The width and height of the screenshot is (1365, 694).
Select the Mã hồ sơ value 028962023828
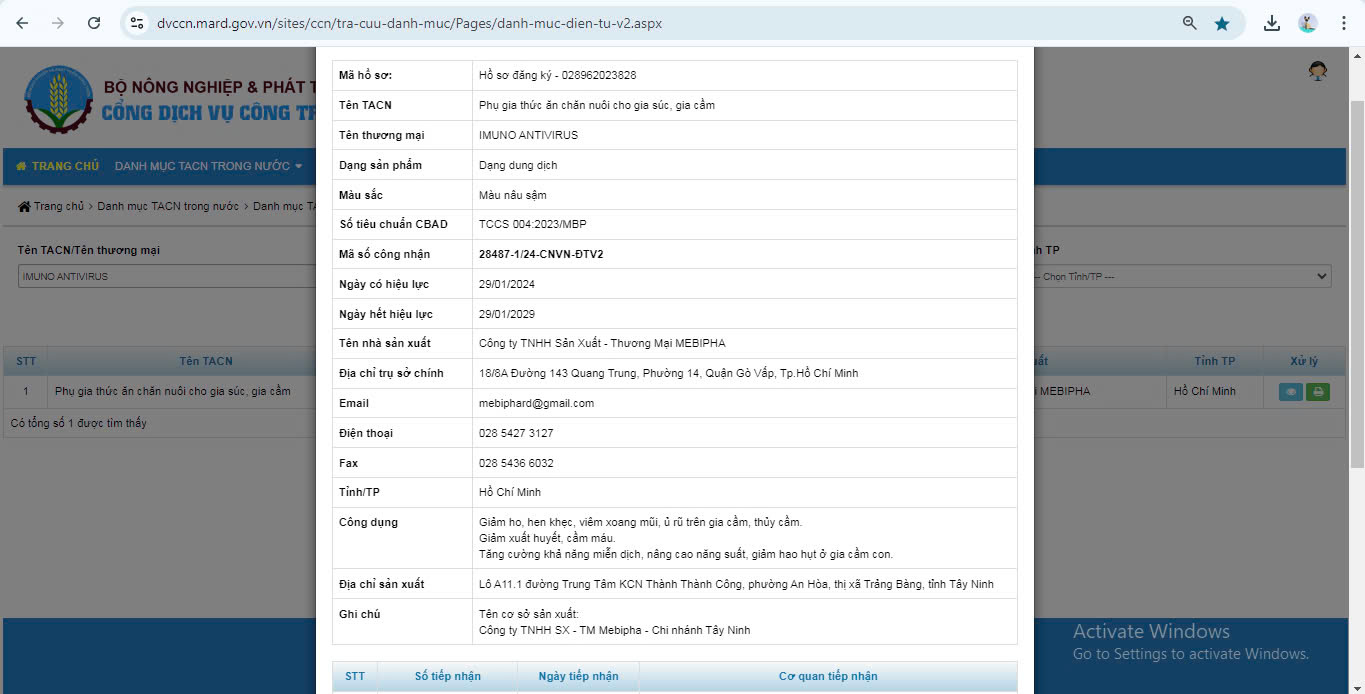click(x=599, y=75)
